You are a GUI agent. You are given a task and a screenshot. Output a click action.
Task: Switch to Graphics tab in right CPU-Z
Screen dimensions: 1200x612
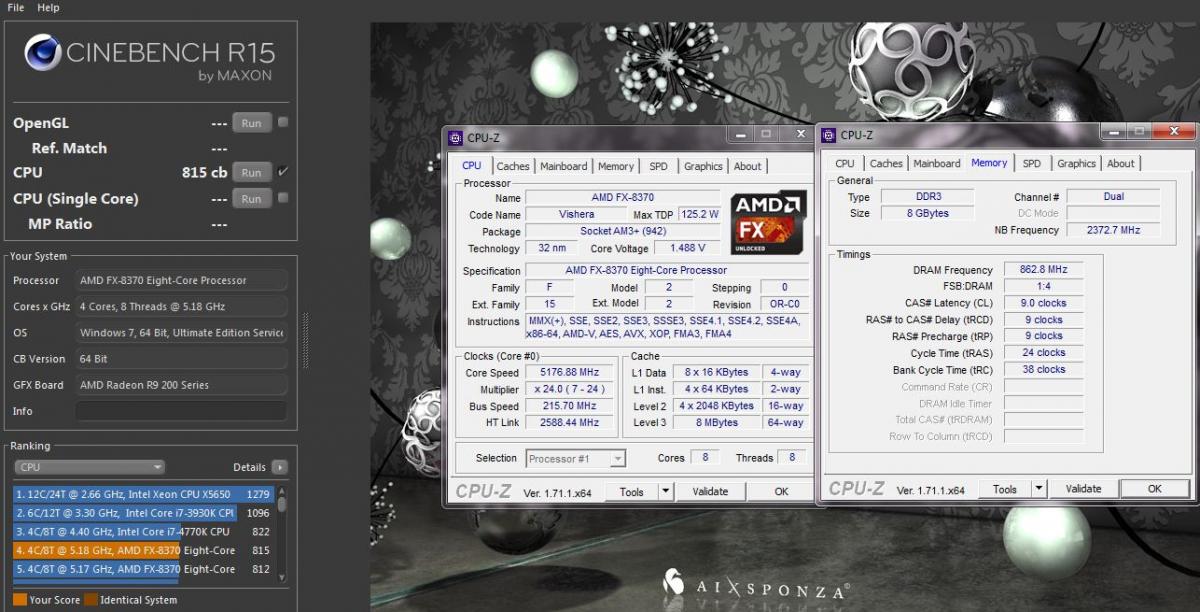(1076, 163)
